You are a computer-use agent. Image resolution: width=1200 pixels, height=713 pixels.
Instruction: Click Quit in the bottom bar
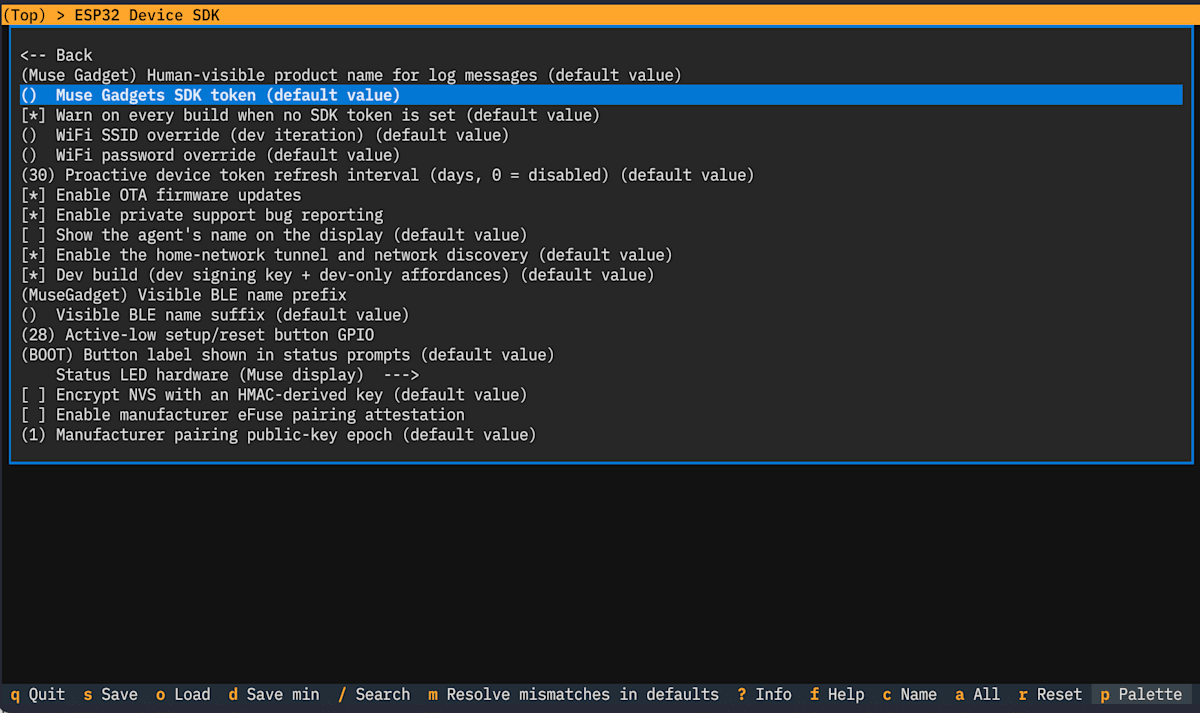coord(38,694)
